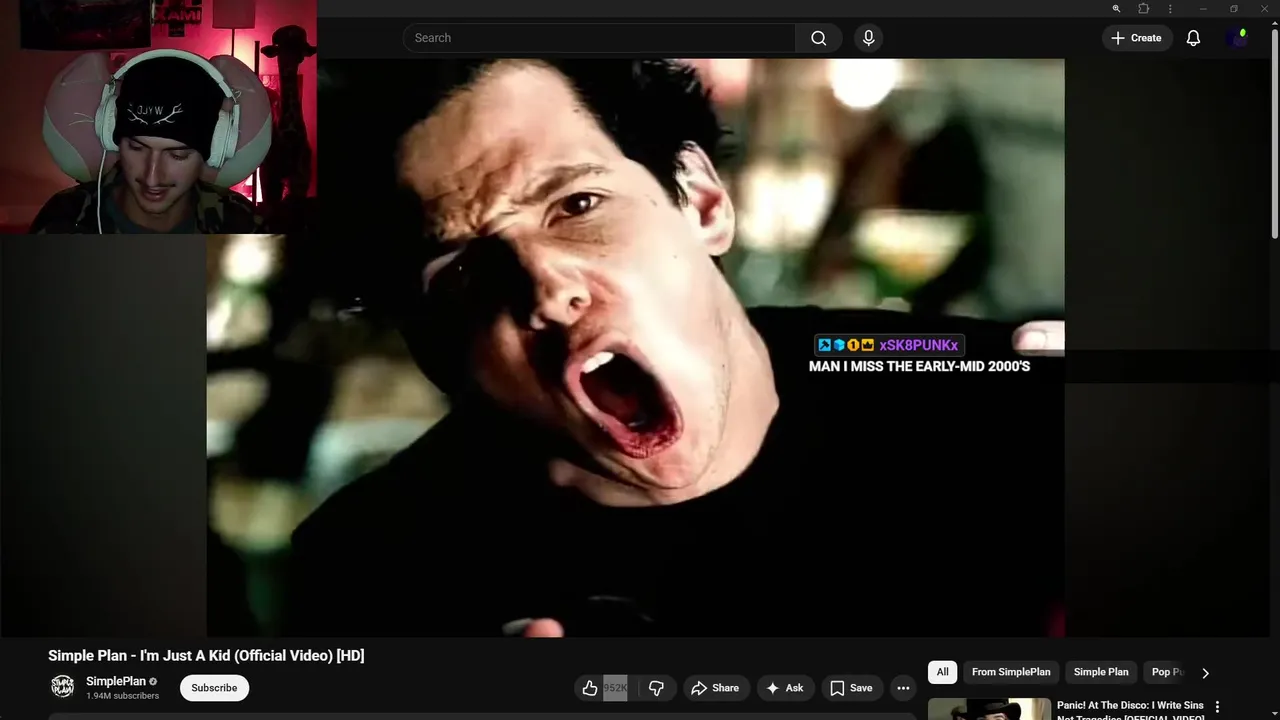Image resolution: width=1280 pixels, height=720 pixels.
Task: Click the '1.94M subscribers' text
Action: [122, 696]
